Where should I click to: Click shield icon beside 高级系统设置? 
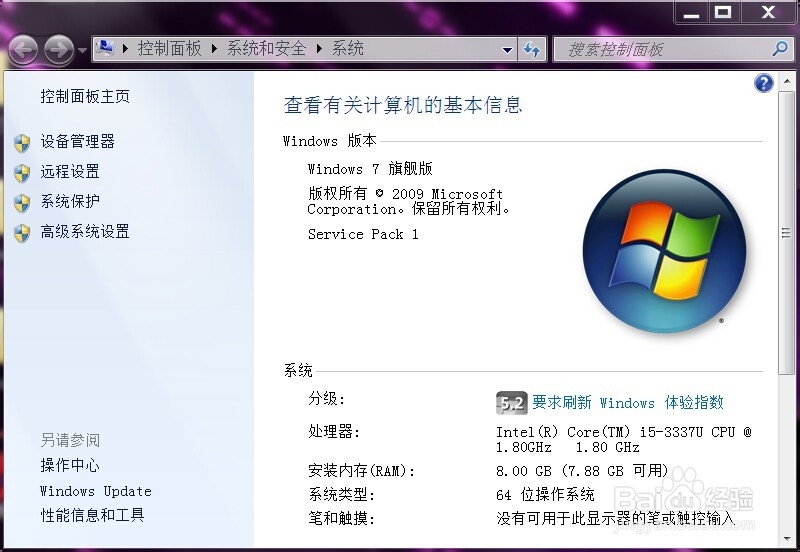22,234
